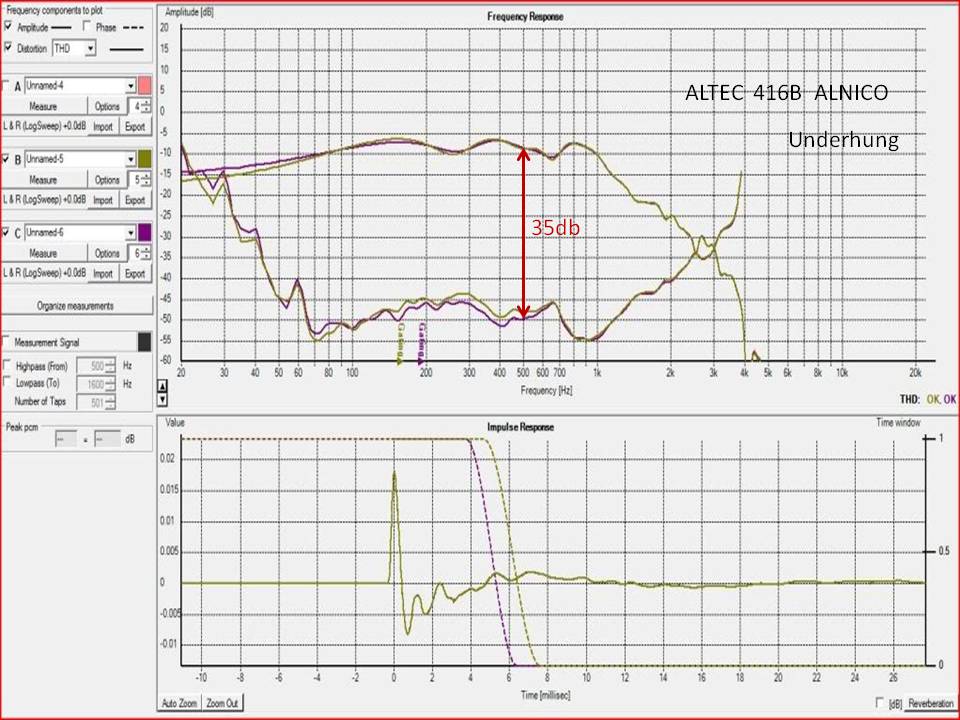
Task: Adjust the stepper showing 6 in slot C
Action: [x=140, y=253]
